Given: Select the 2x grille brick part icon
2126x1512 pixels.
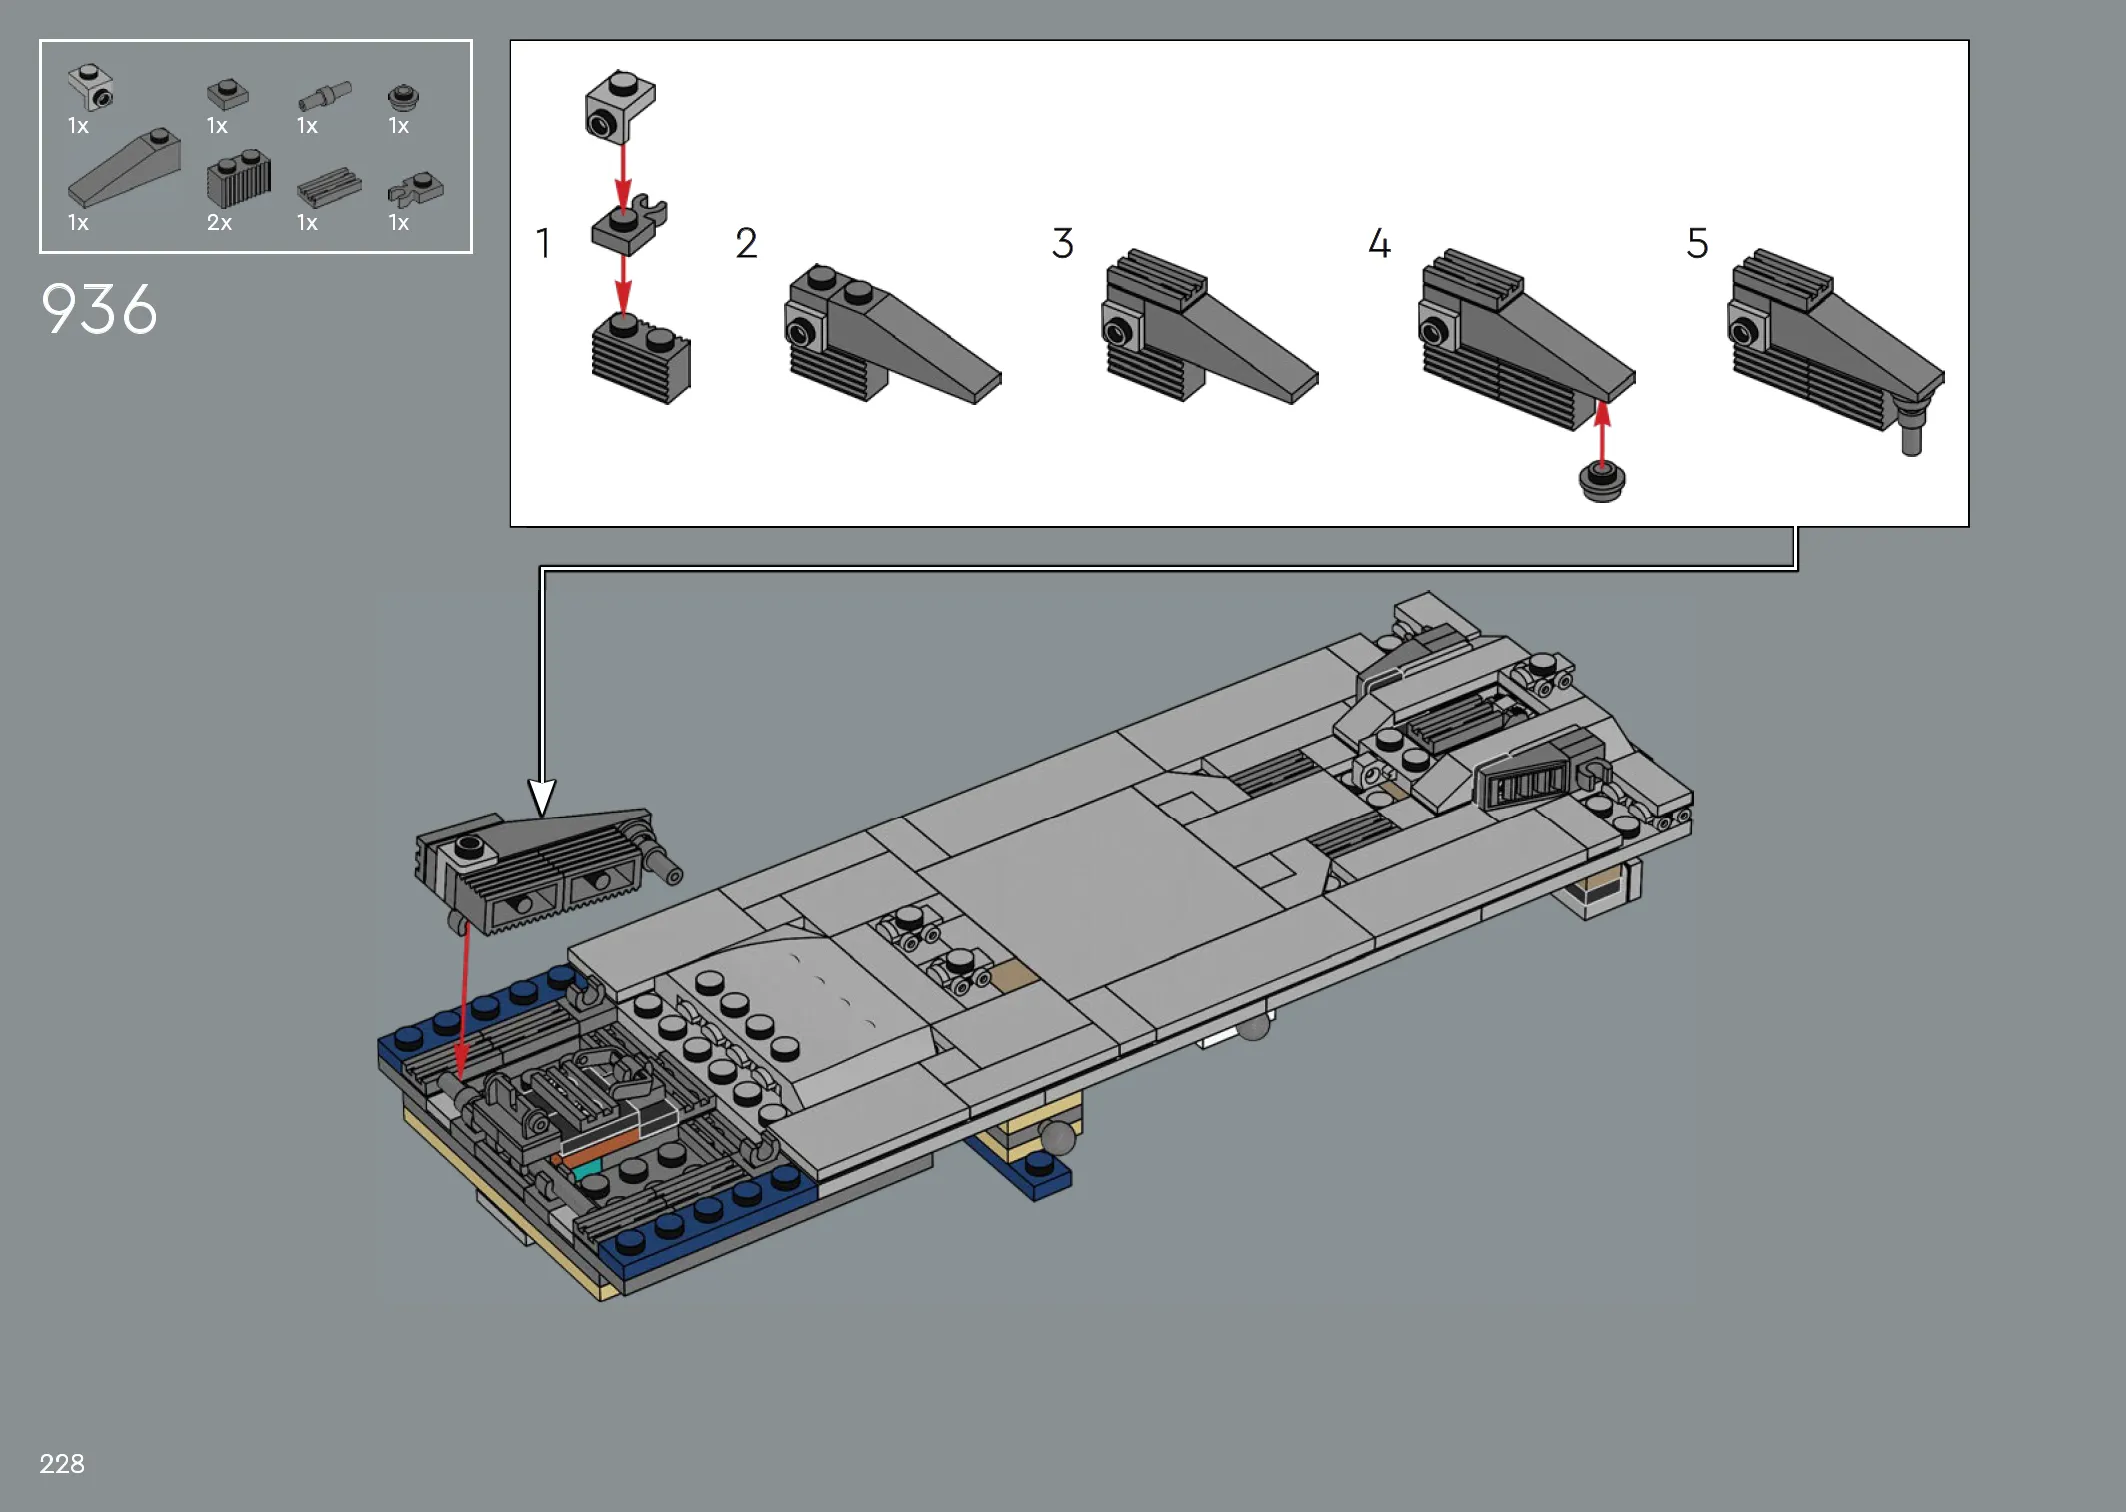Looking at the screenshot, I should click(x=239, y=179).
